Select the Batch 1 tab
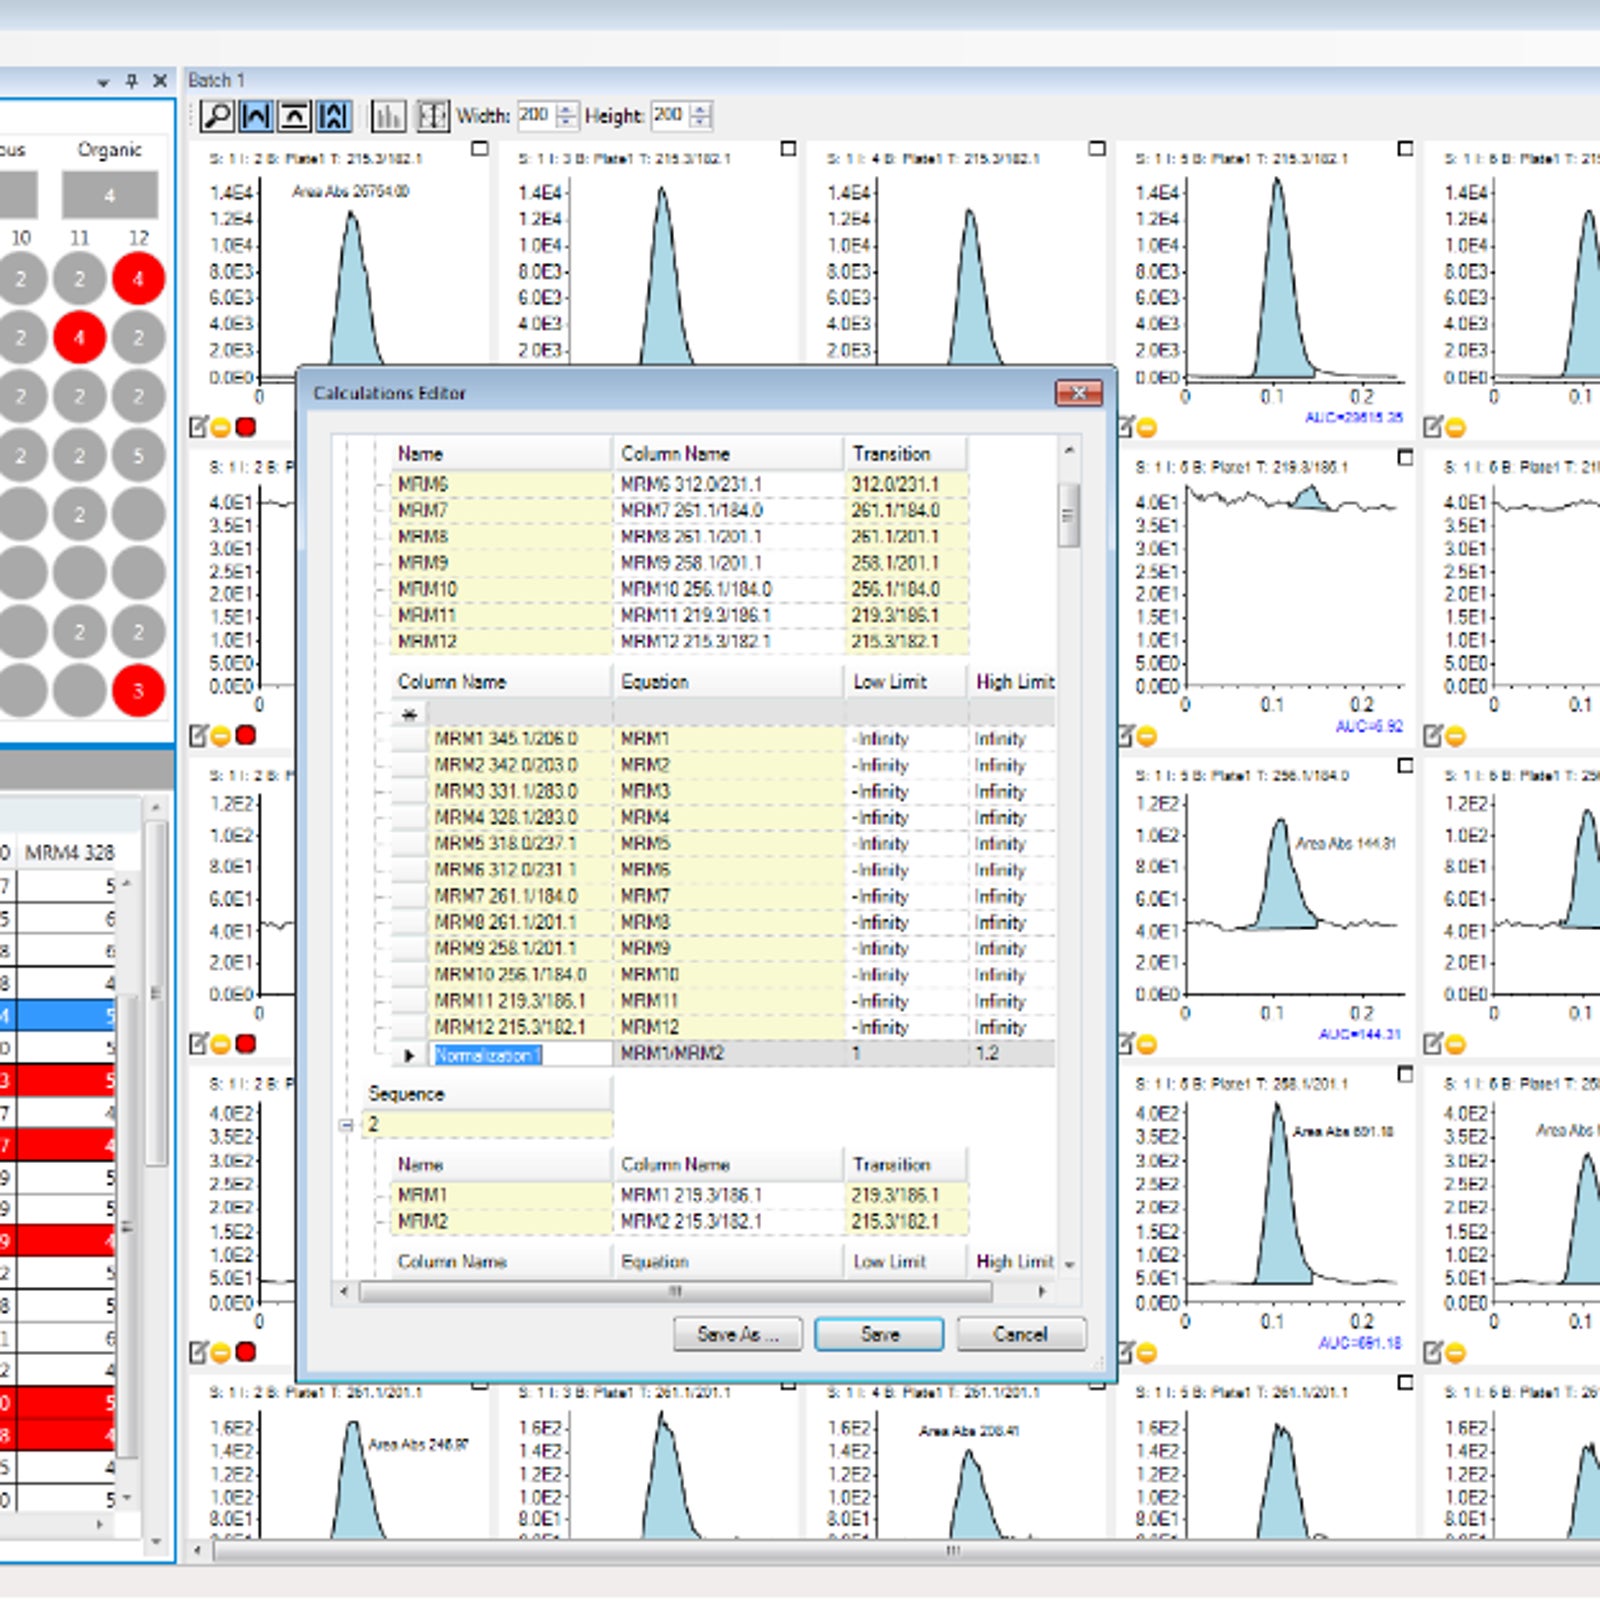Viewport: 1600px width, 1600px height. tap(217, 80)
